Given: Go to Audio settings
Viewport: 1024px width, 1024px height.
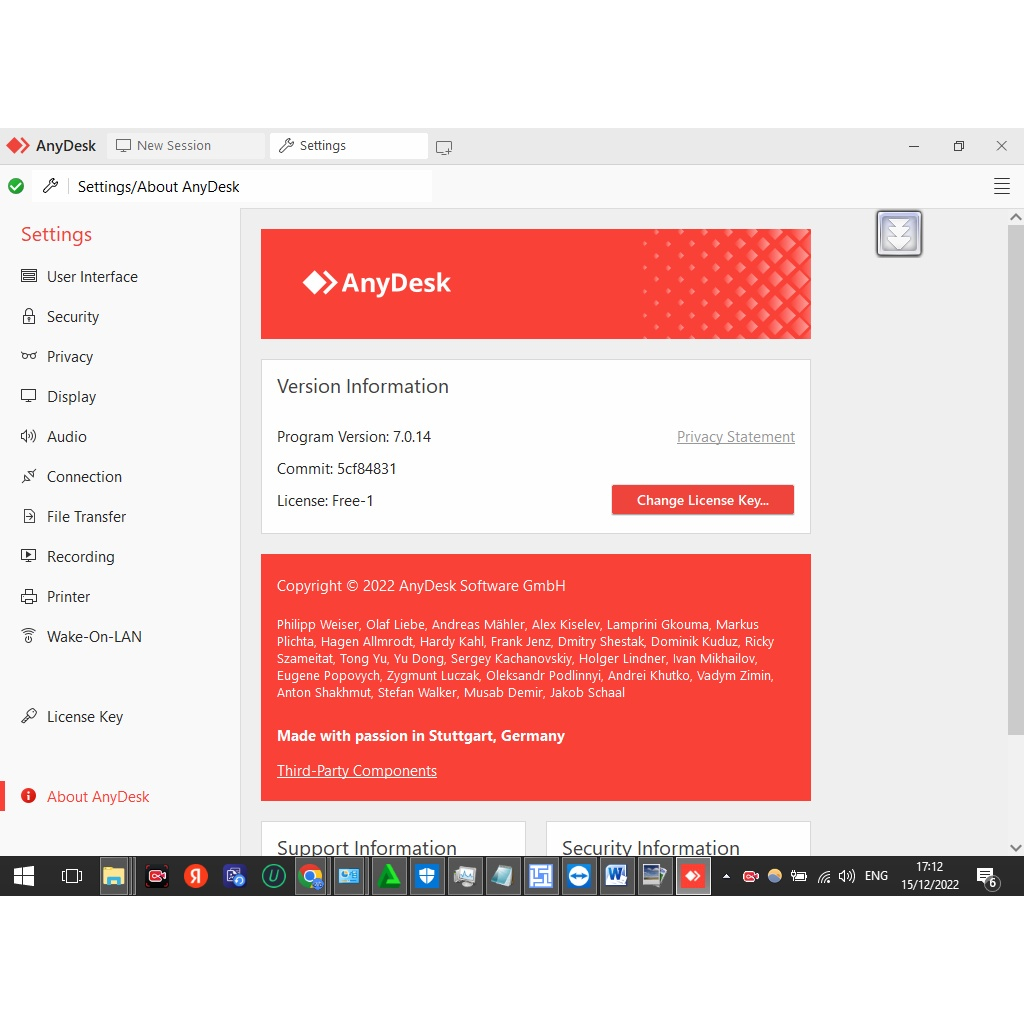Looking at the screenshot, I should (68, 436).
